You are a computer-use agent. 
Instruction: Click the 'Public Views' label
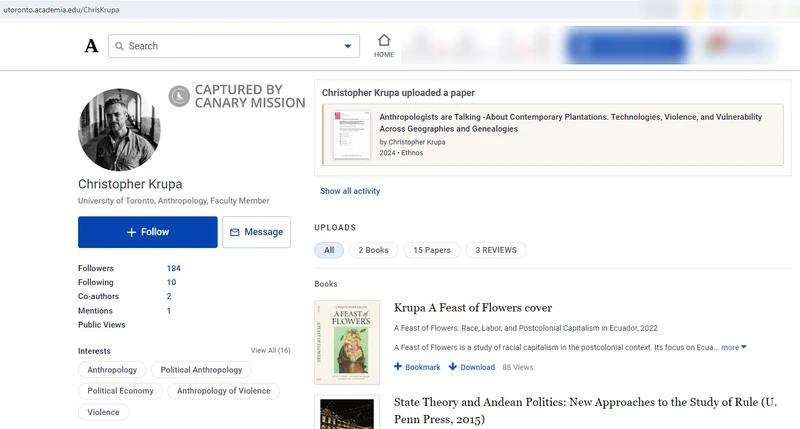pyautogui.click(x=102, y=324)
